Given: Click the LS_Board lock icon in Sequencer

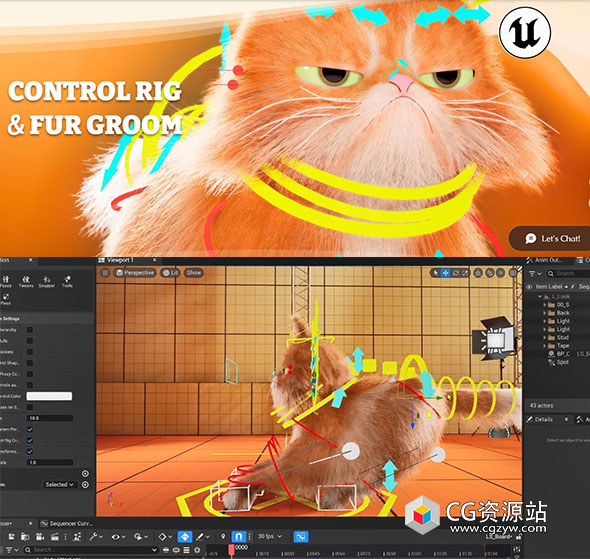Looking at the screenshot, I should coord(519,537).
